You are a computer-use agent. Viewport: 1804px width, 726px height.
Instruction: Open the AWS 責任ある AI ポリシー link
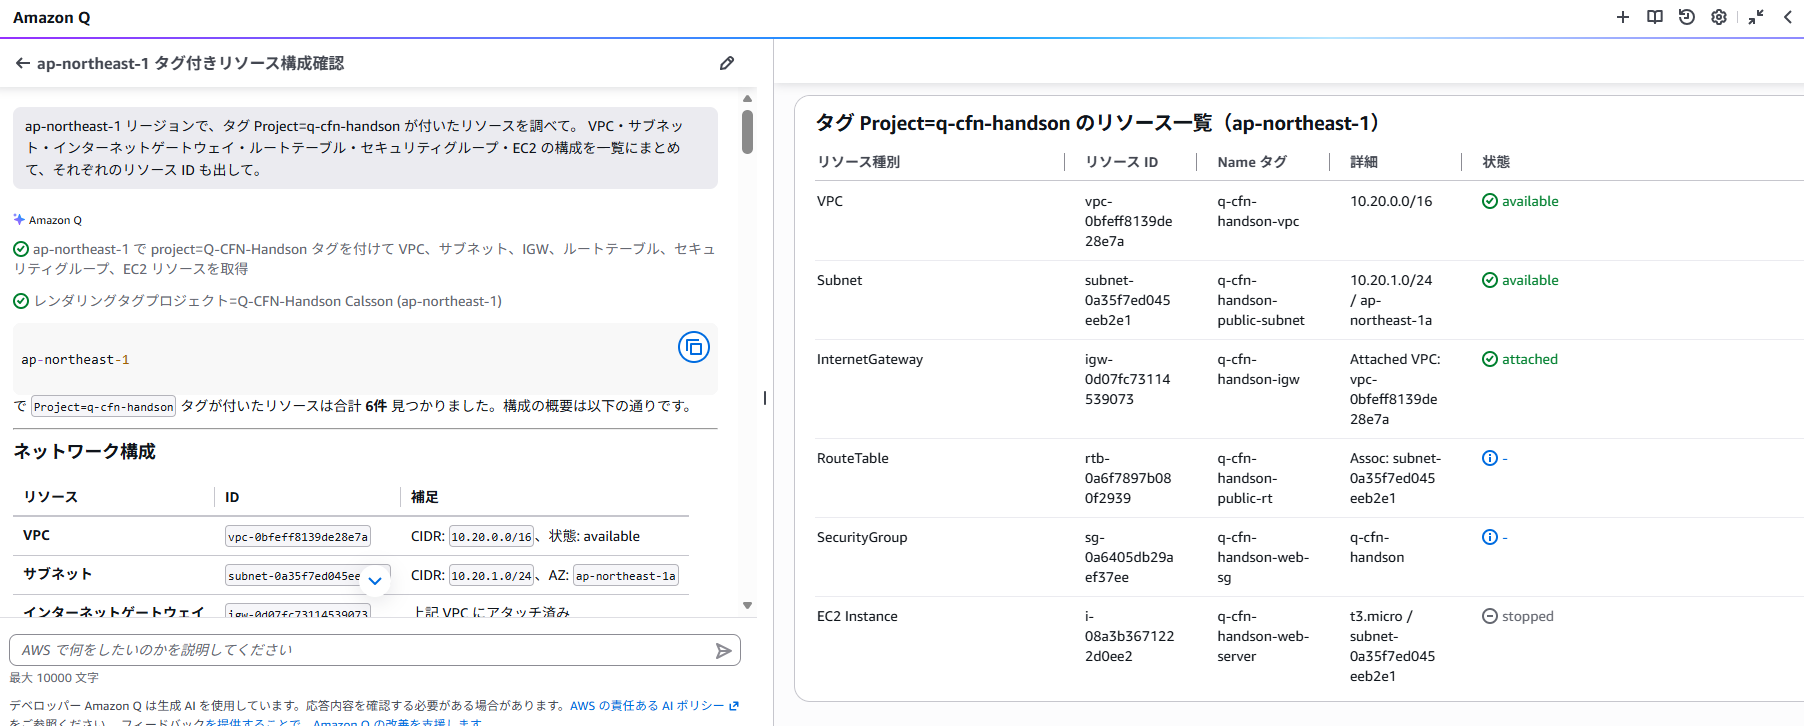click(647, 705)
